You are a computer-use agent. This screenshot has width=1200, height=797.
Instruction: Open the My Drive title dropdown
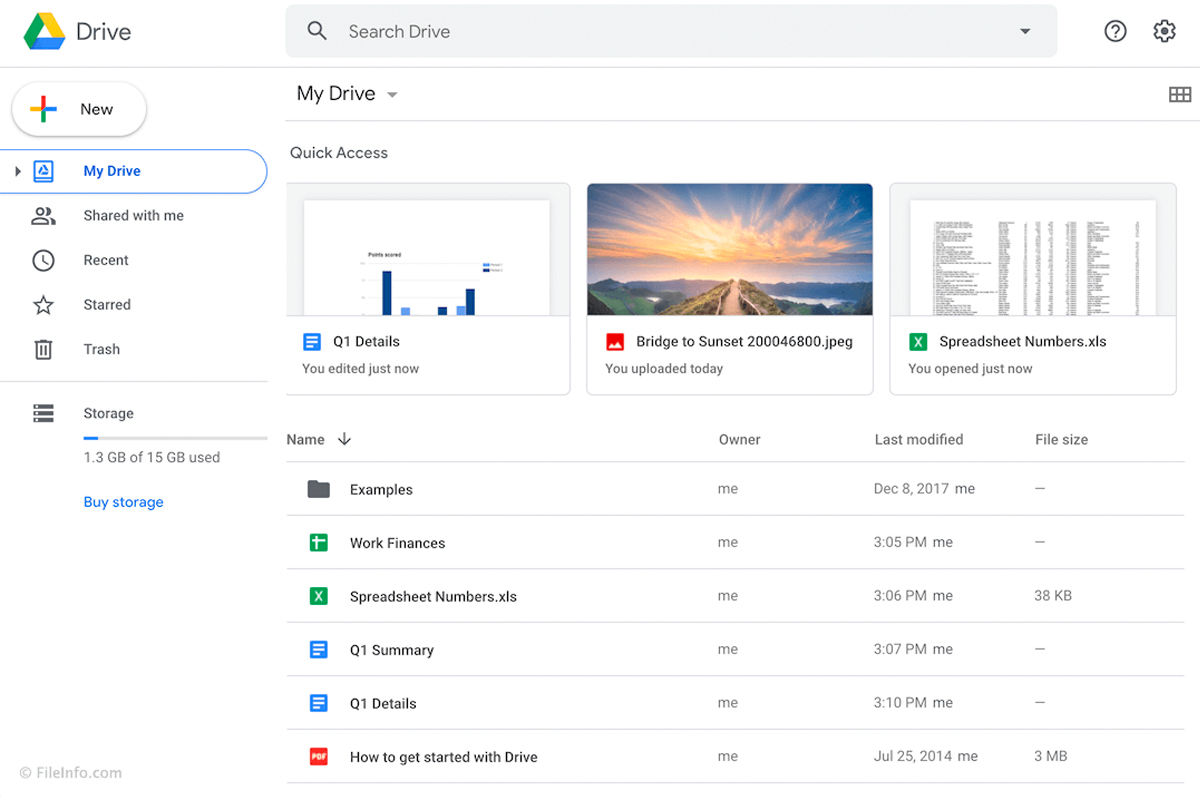[x=392, y=95]
